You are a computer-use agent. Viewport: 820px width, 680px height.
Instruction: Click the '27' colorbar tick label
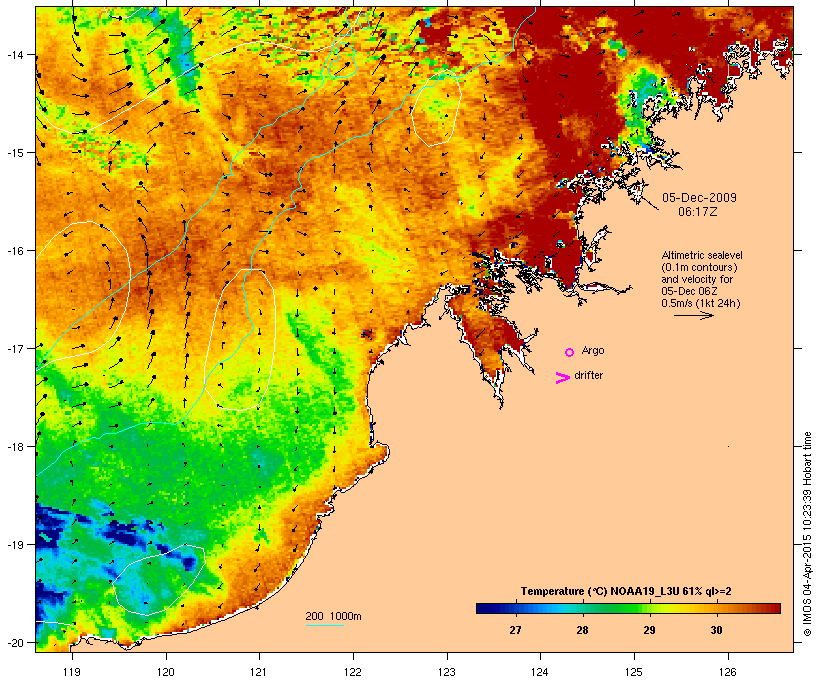515,630
